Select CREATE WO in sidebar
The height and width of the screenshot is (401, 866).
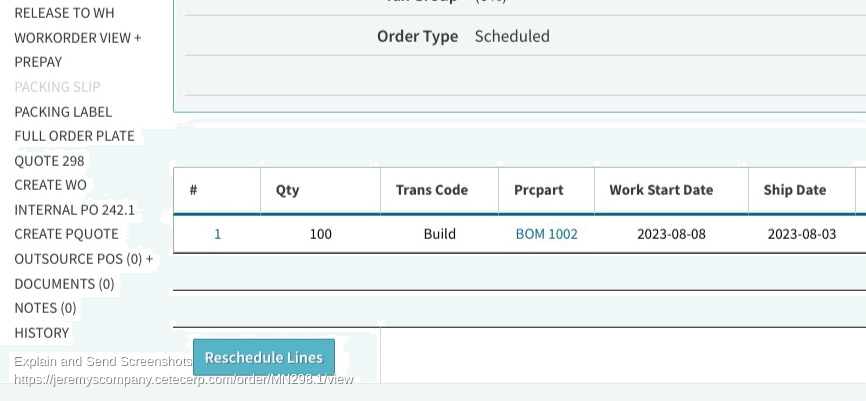(x=50, y=185)
